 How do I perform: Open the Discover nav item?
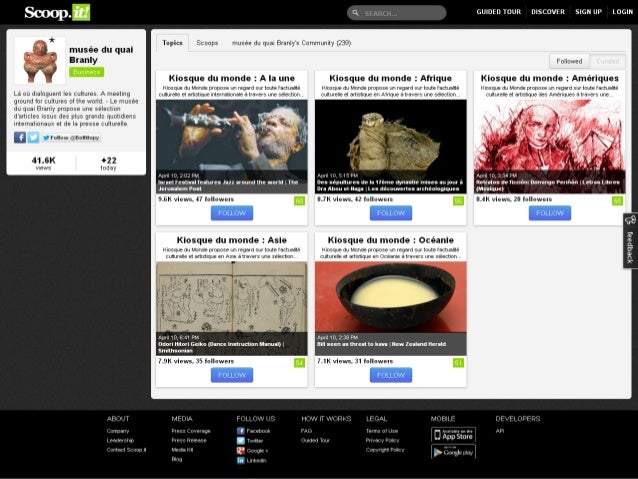pos(548,12)
